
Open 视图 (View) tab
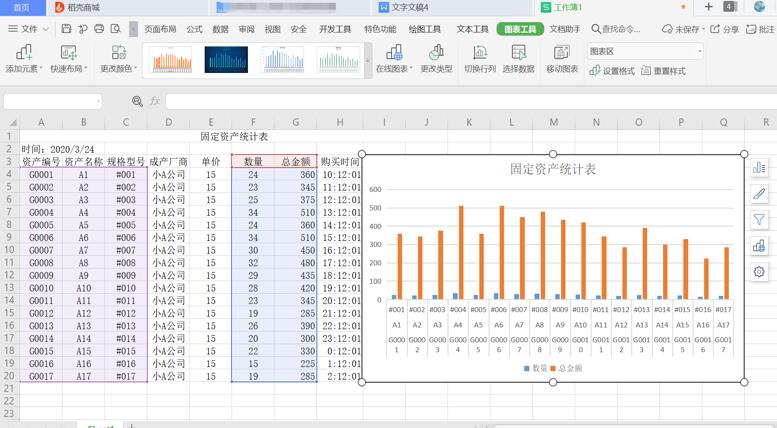tap(273, 29)
